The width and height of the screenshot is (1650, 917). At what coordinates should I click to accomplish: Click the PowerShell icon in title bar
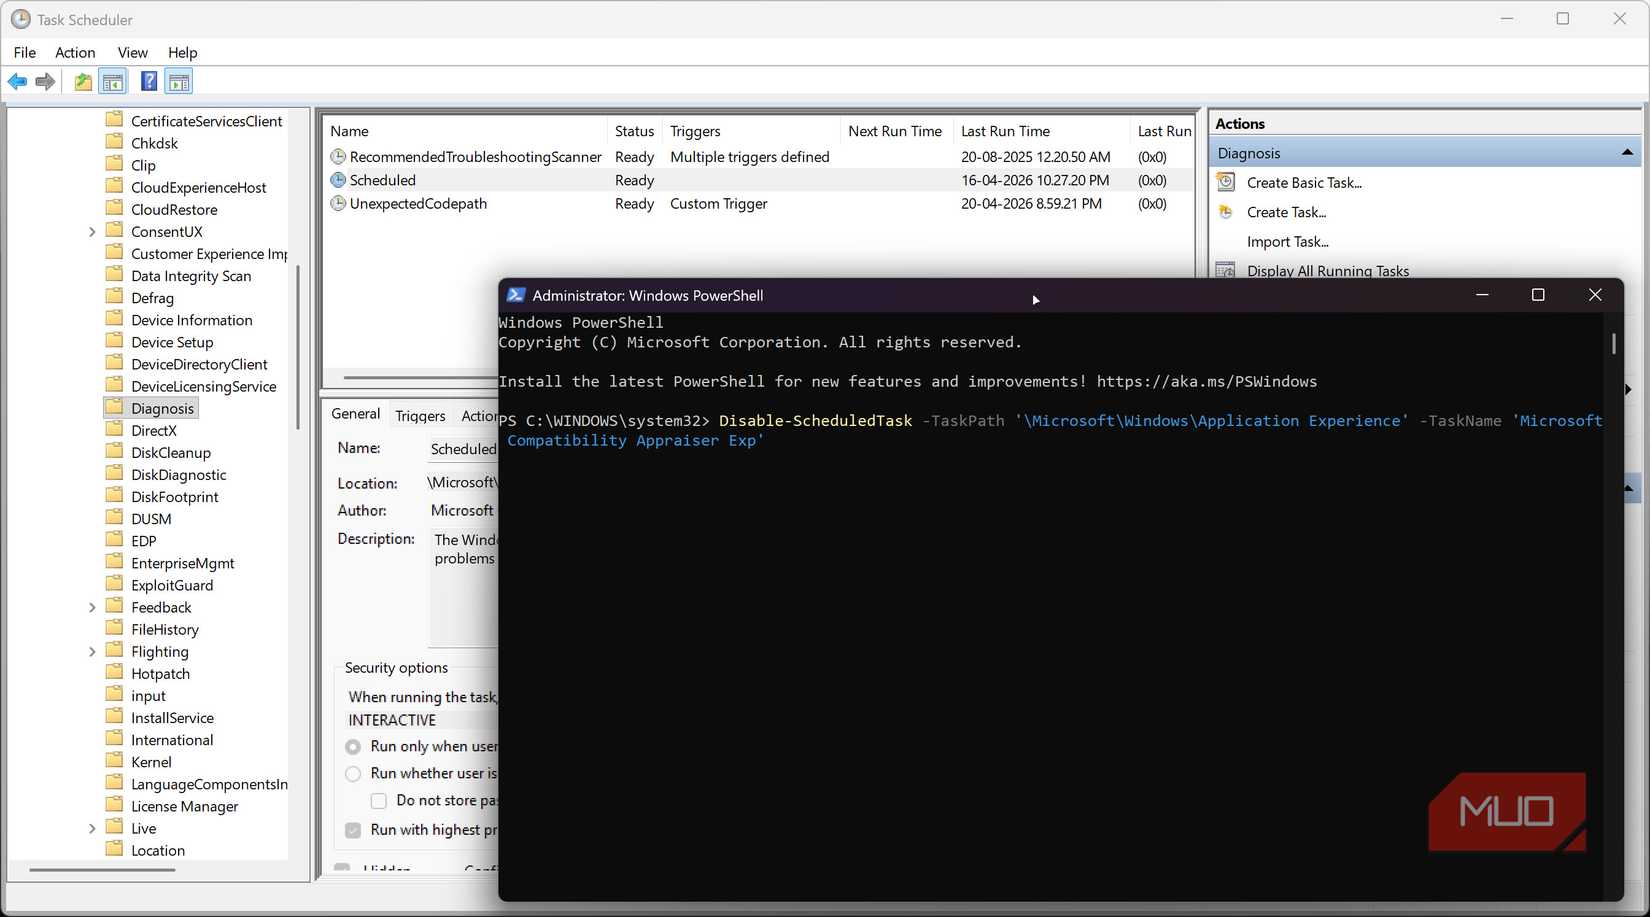516,295
